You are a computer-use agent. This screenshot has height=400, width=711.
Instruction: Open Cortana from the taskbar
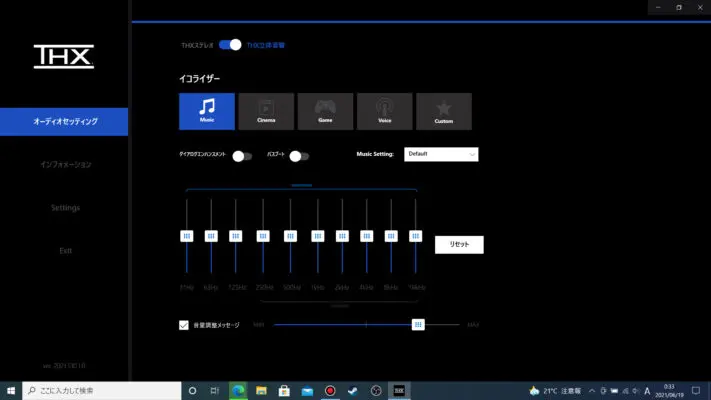pos(192,390)
